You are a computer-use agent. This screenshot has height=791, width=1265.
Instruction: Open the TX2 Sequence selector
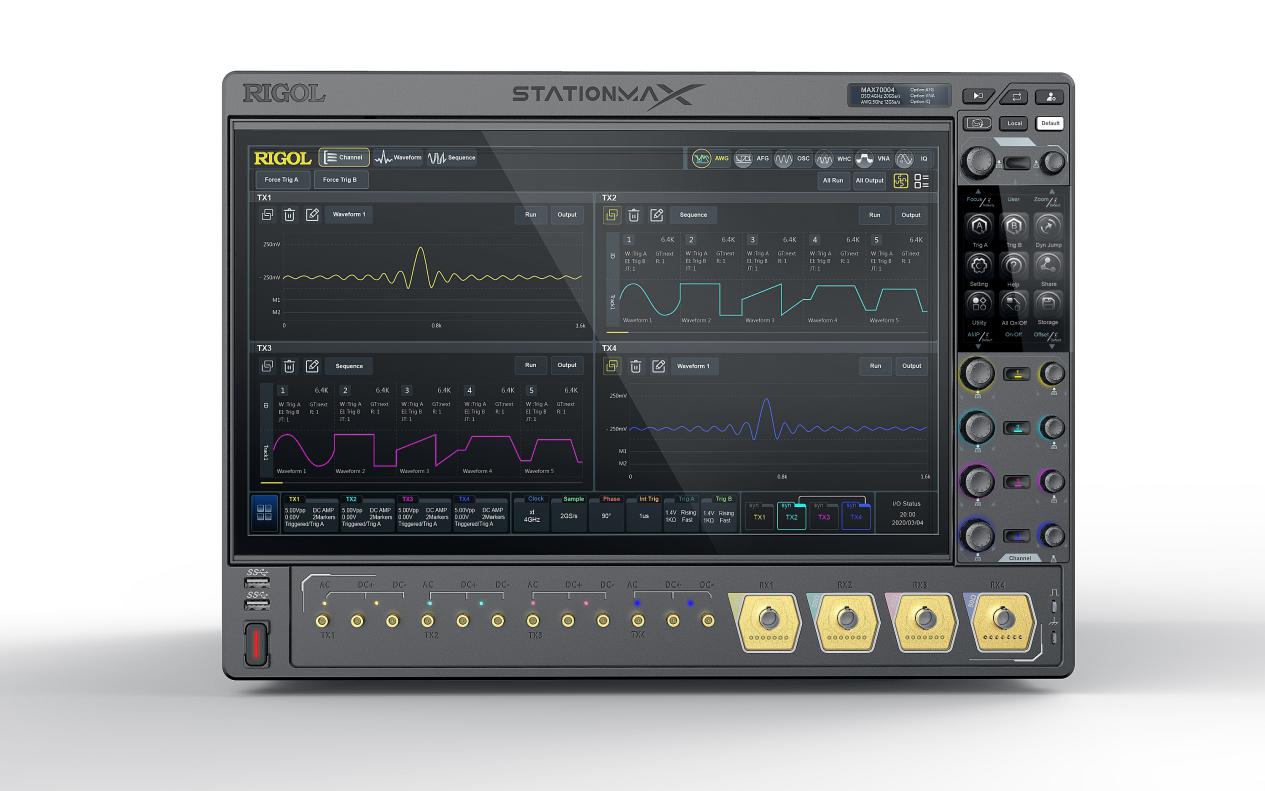[x=693, y=215]
